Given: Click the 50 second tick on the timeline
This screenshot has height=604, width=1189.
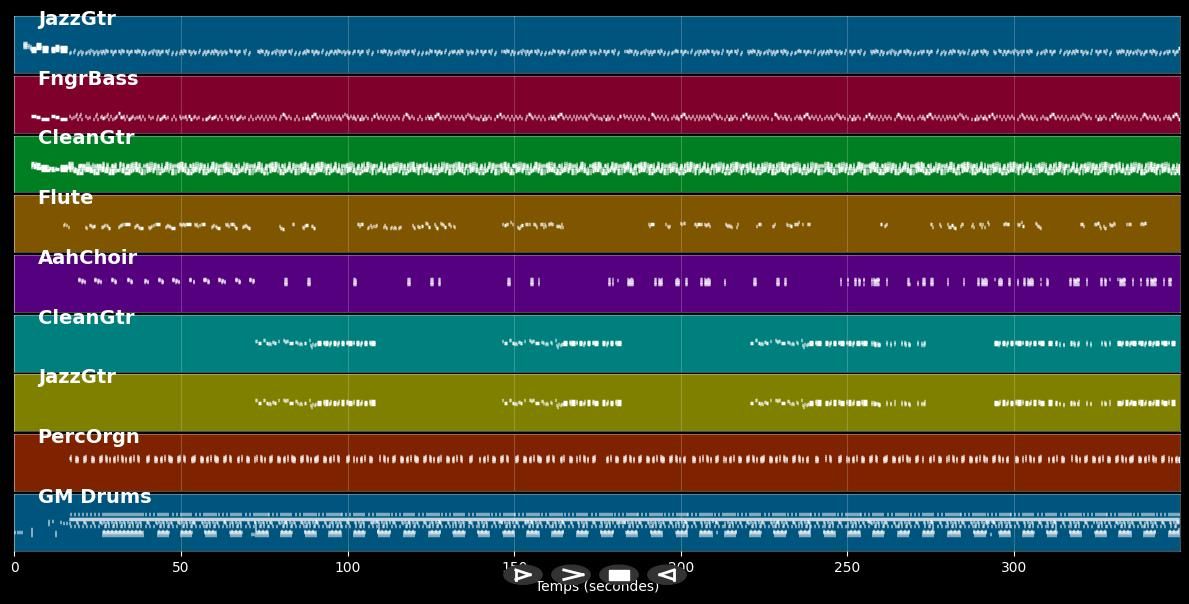Looking at the screenshot, I should pos(181,567).
